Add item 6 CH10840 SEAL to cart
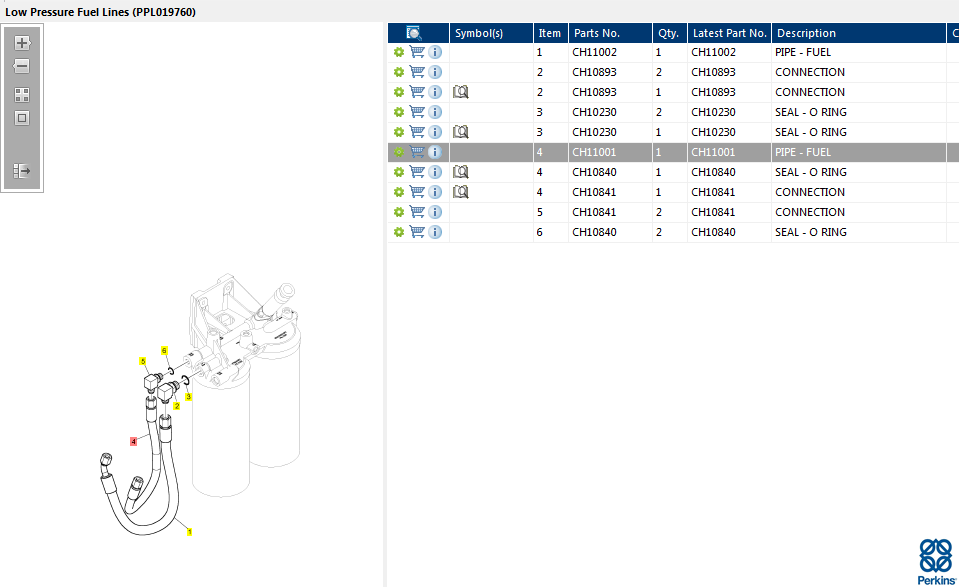 click(417, 232)
